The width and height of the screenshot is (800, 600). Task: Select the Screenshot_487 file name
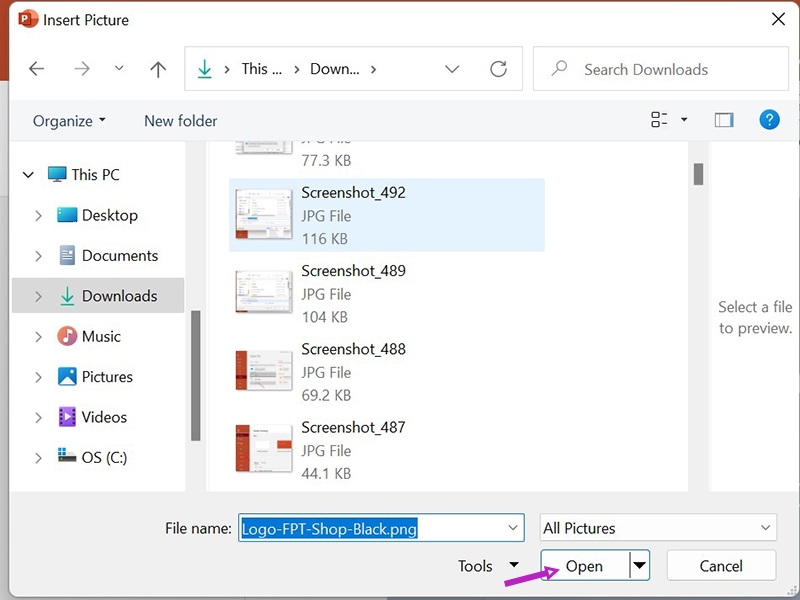(x=353, y=427)
